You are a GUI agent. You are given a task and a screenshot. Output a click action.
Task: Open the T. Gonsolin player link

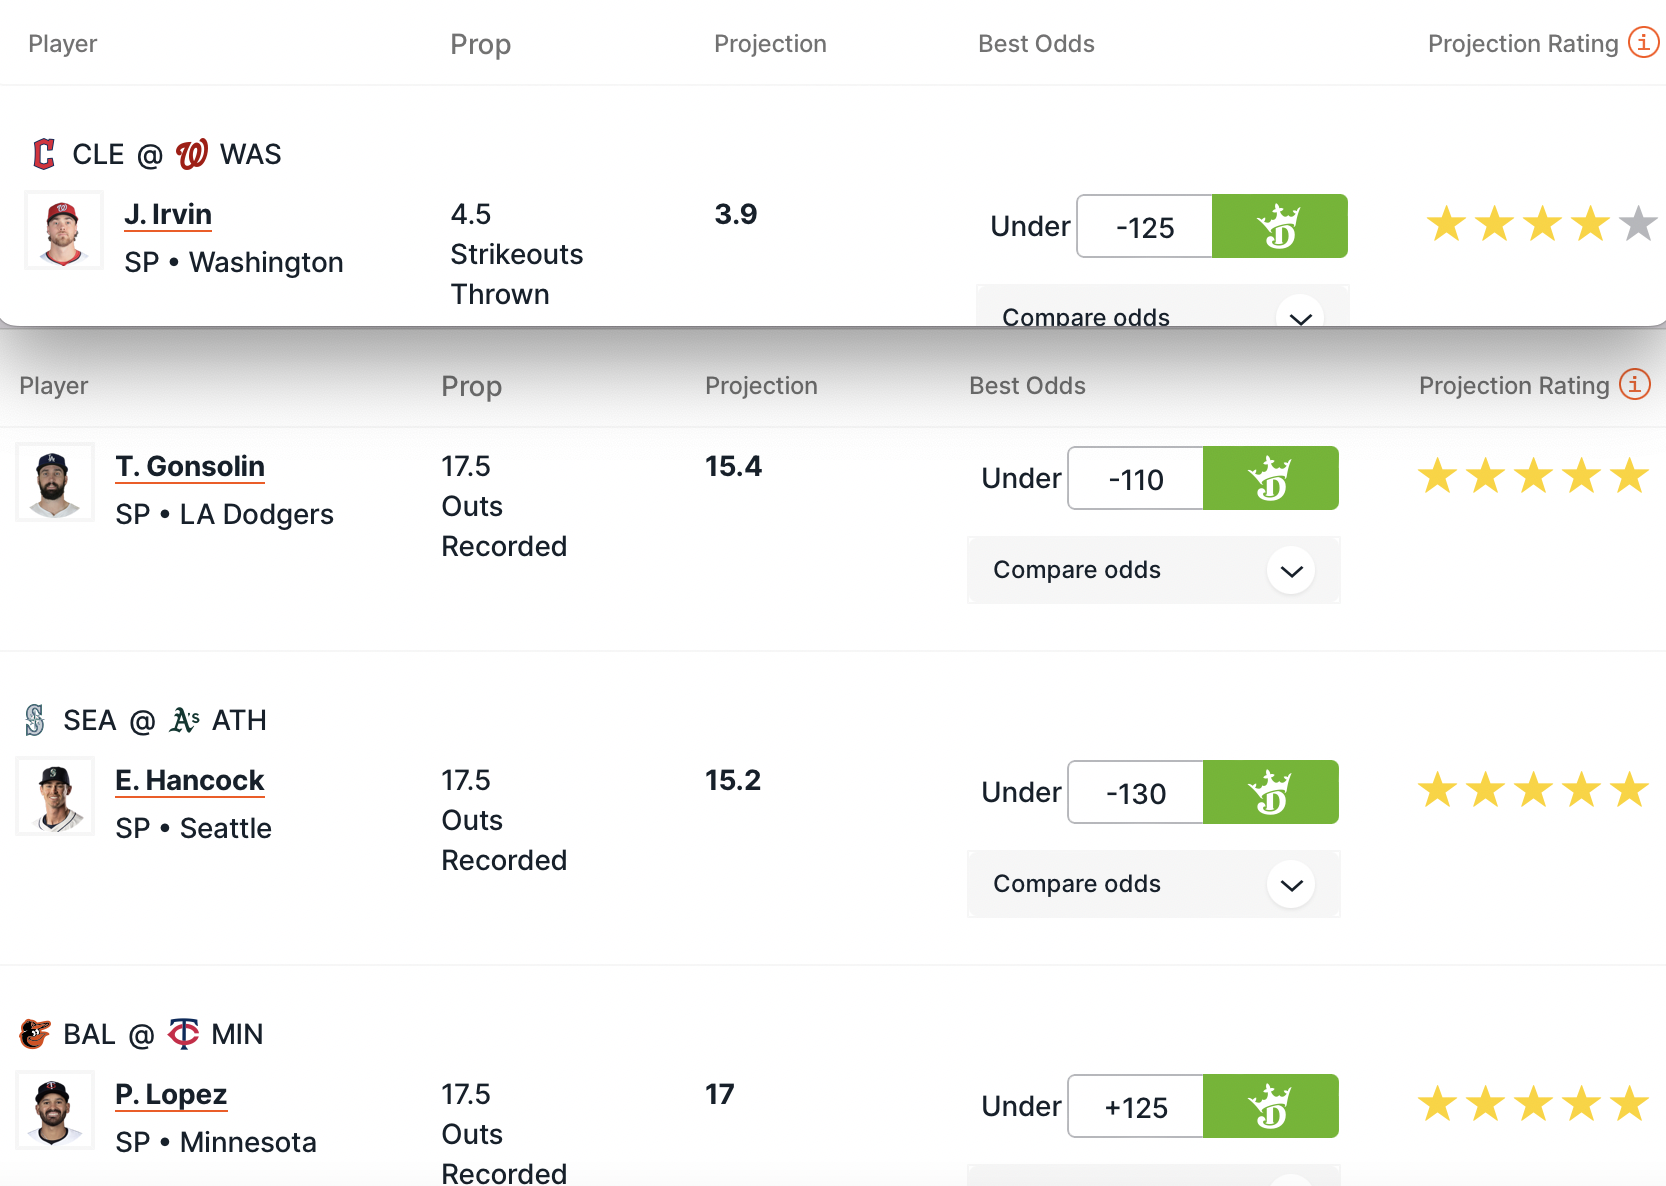190,467
